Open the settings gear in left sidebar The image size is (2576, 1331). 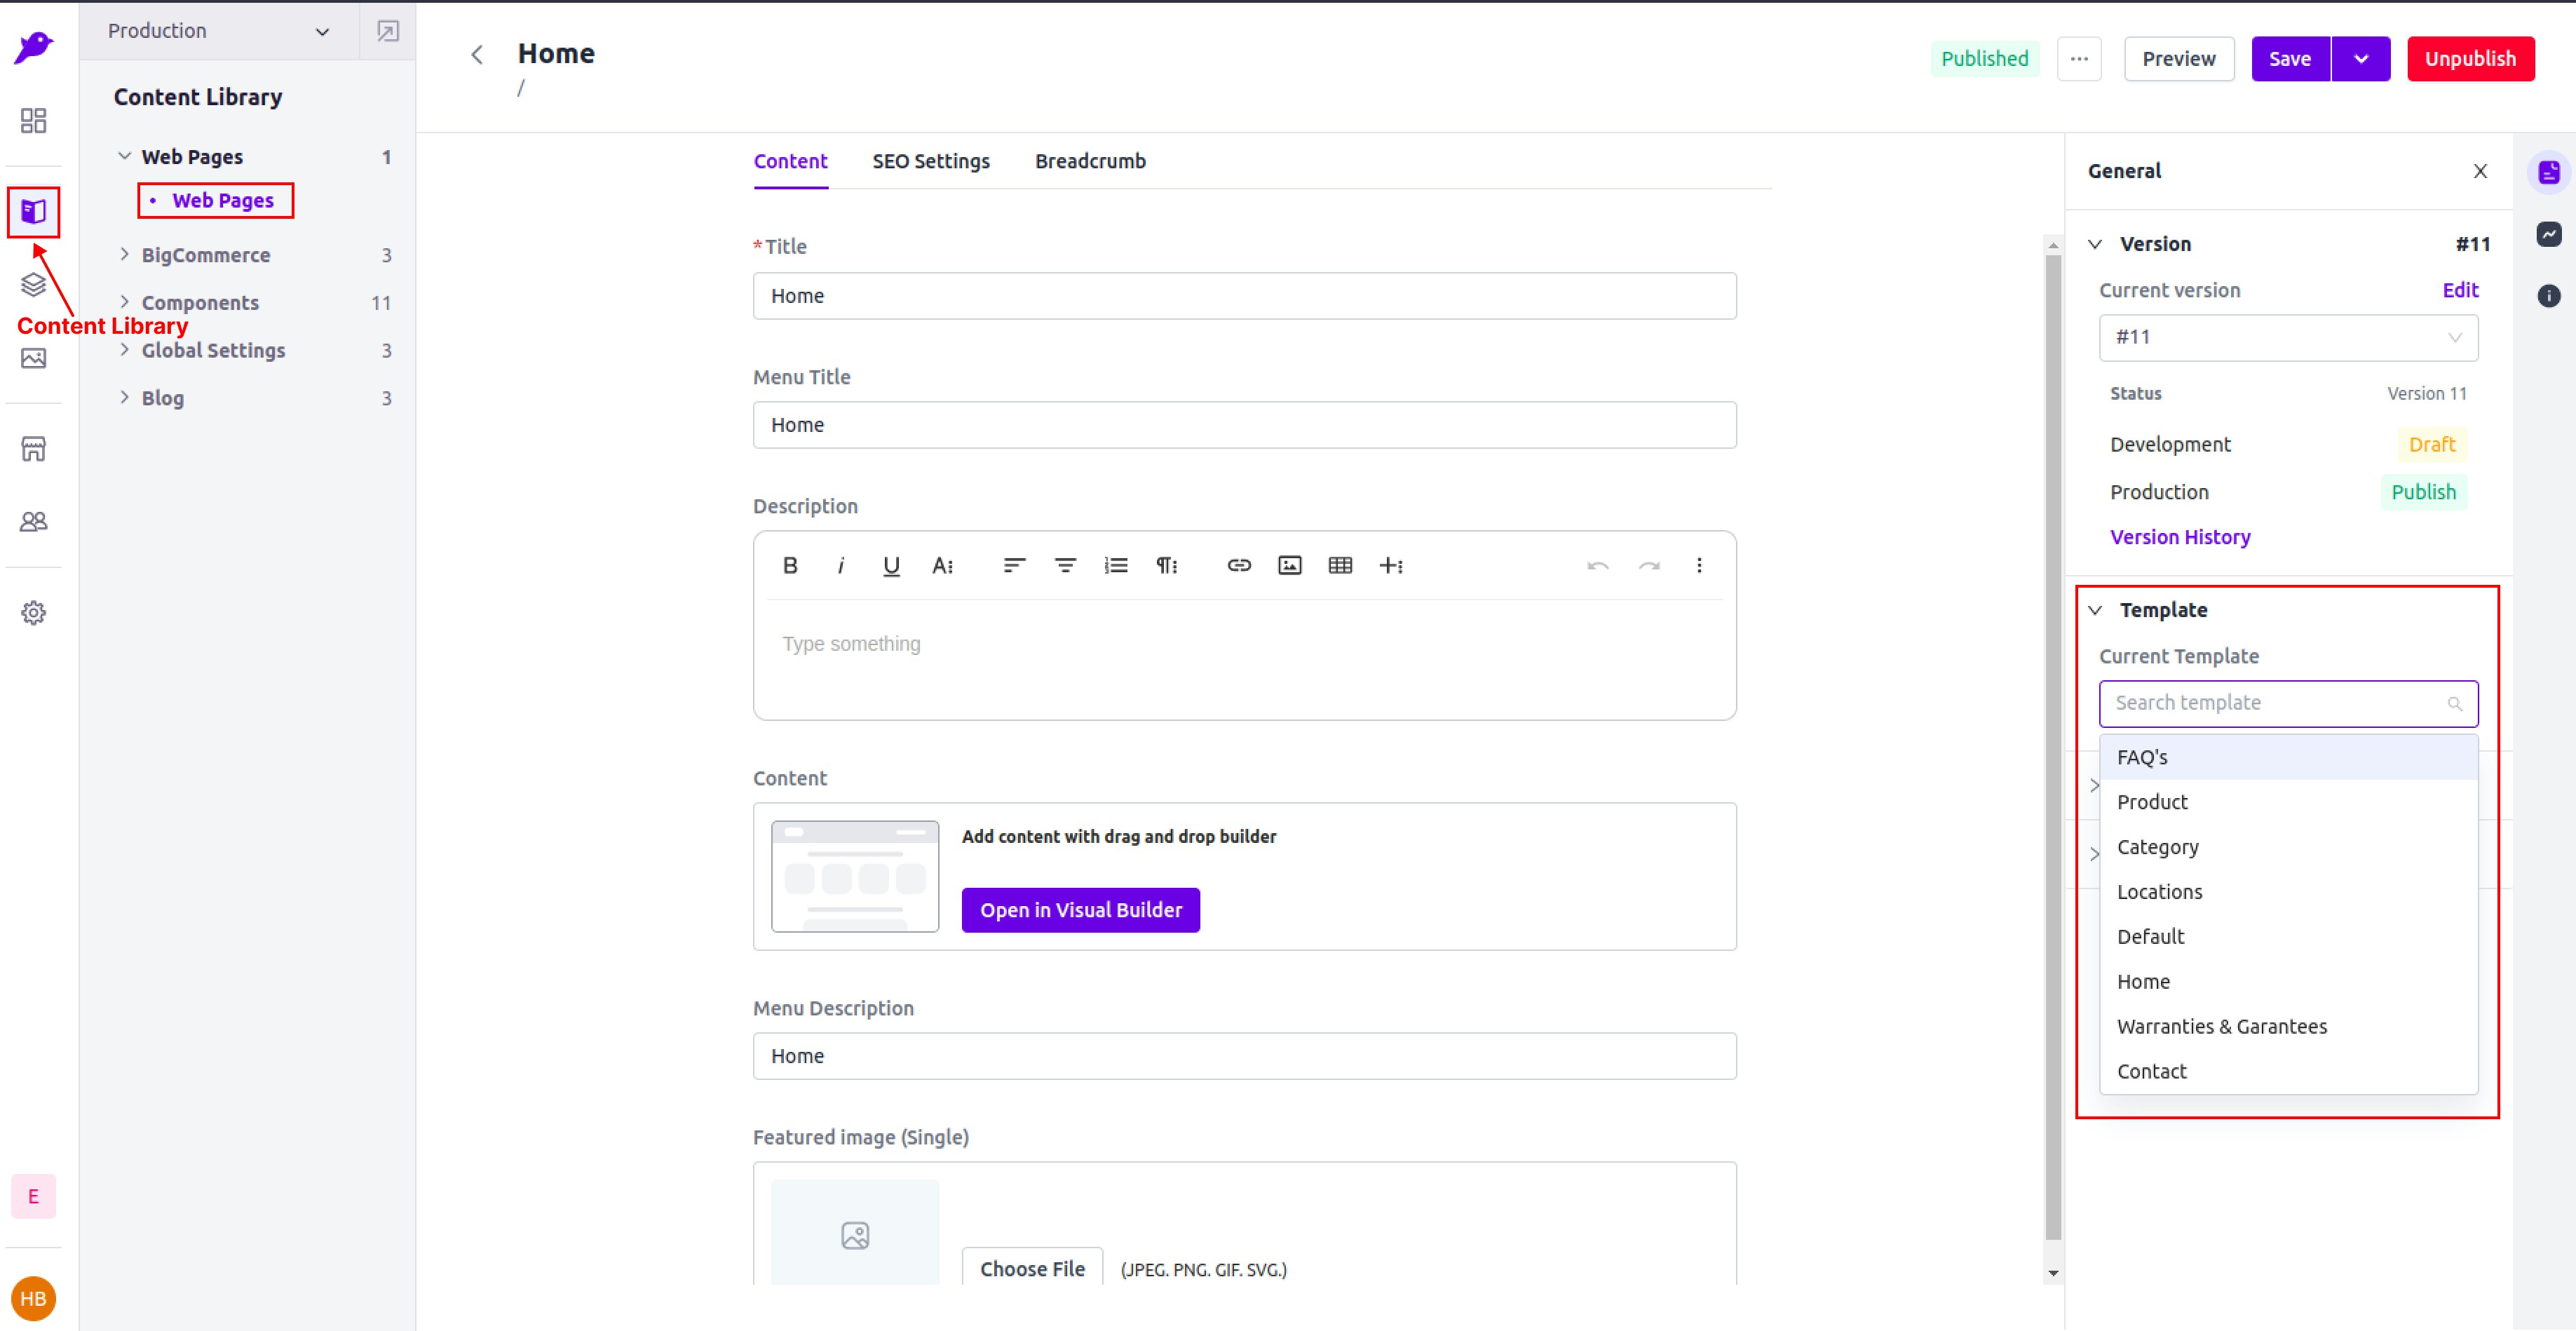pos(34,613)
